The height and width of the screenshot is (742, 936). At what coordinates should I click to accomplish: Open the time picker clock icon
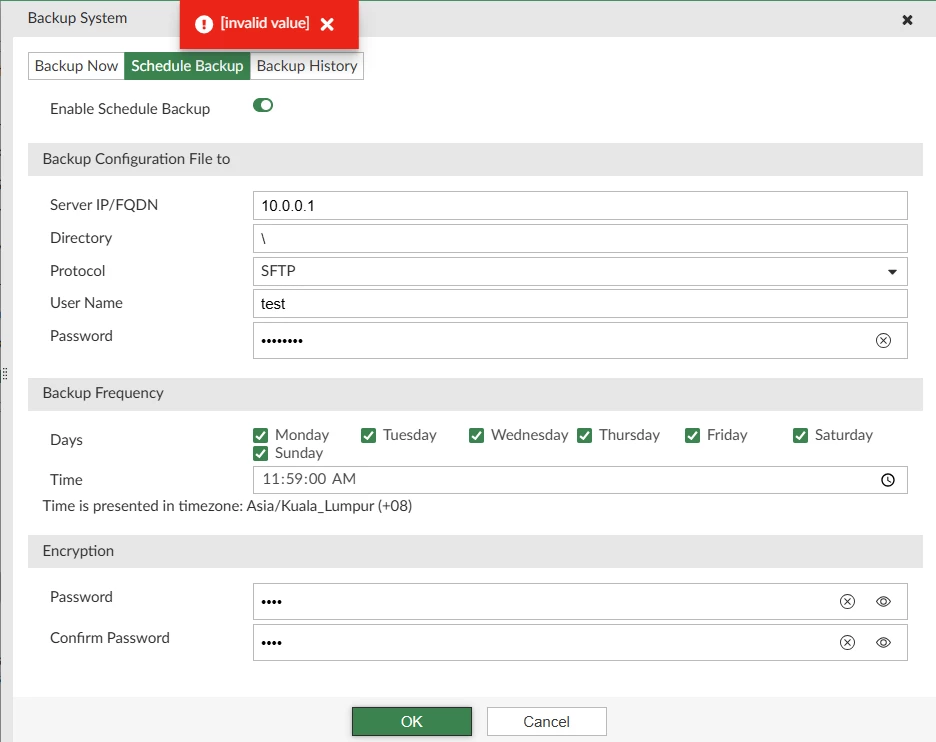pyautogui.click(x=888, y=480)
